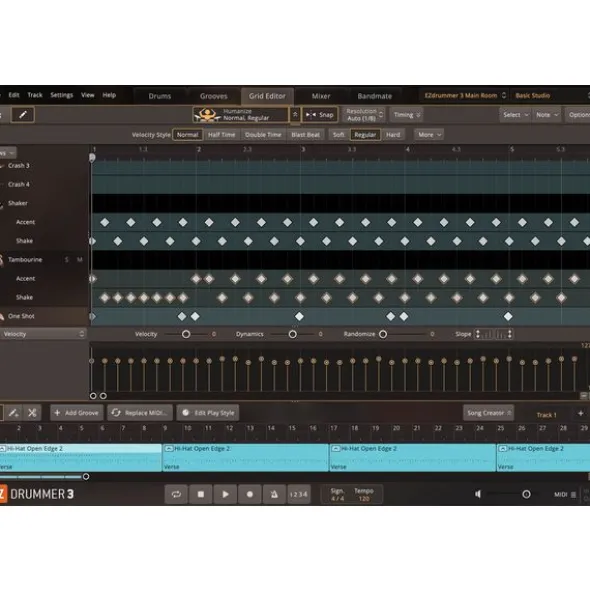
Task: Click the ascending Slope icon
Action: [x=484, y=334]
